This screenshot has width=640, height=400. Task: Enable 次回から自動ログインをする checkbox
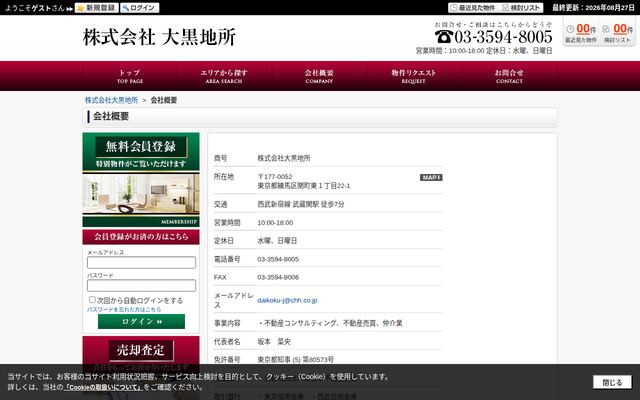pyautogui.click(x=92, y=300)
